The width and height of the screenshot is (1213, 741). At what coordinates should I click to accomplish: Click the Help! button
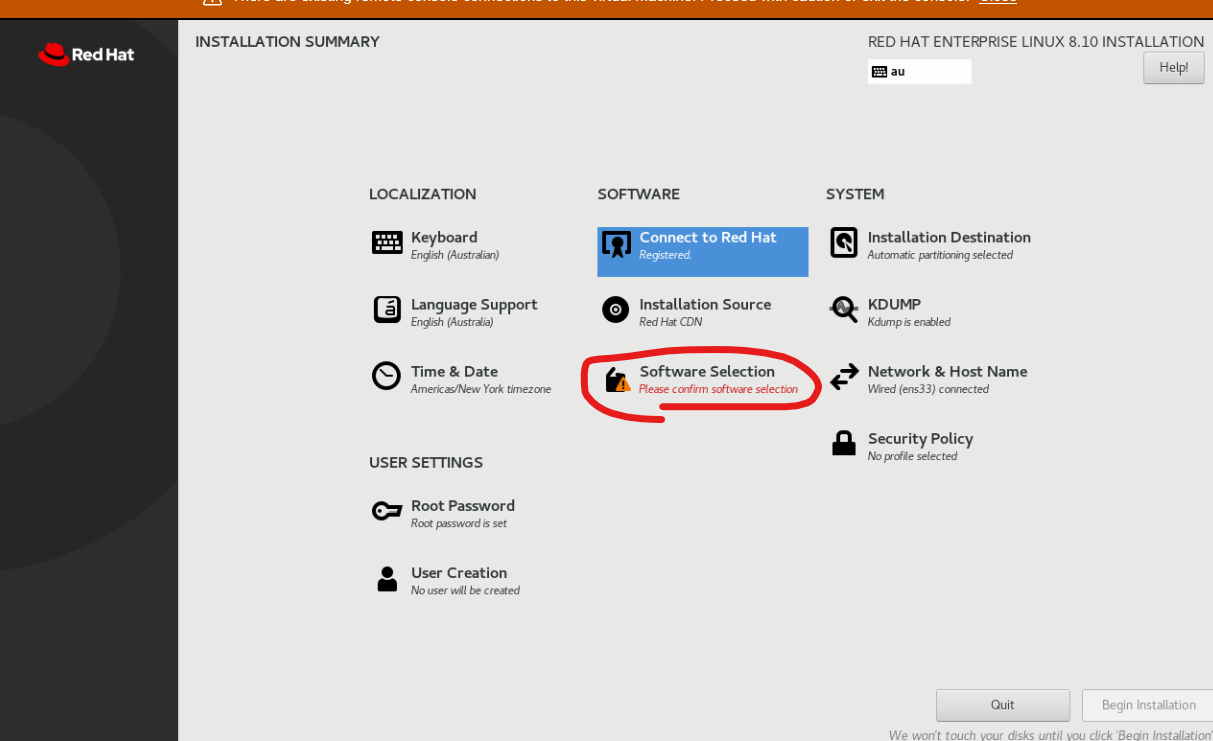(1174, 68)
